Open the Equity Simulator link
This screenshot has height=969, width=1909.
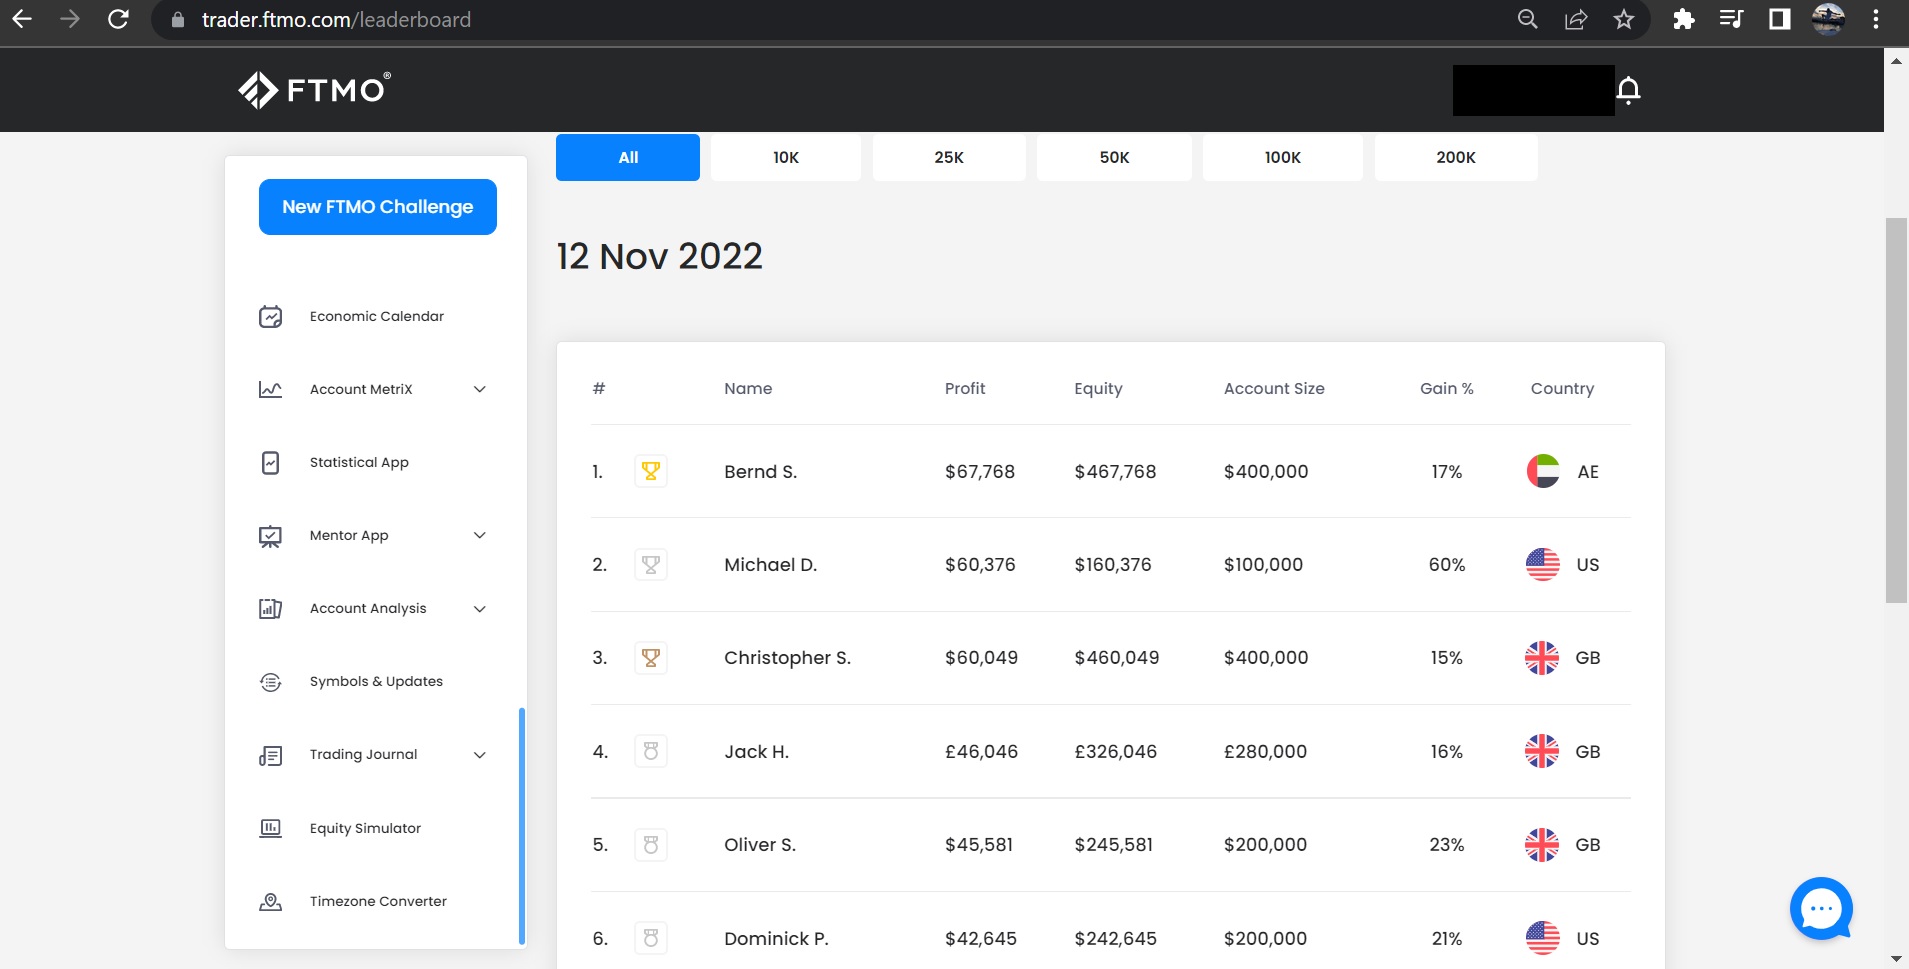(365, 828)
